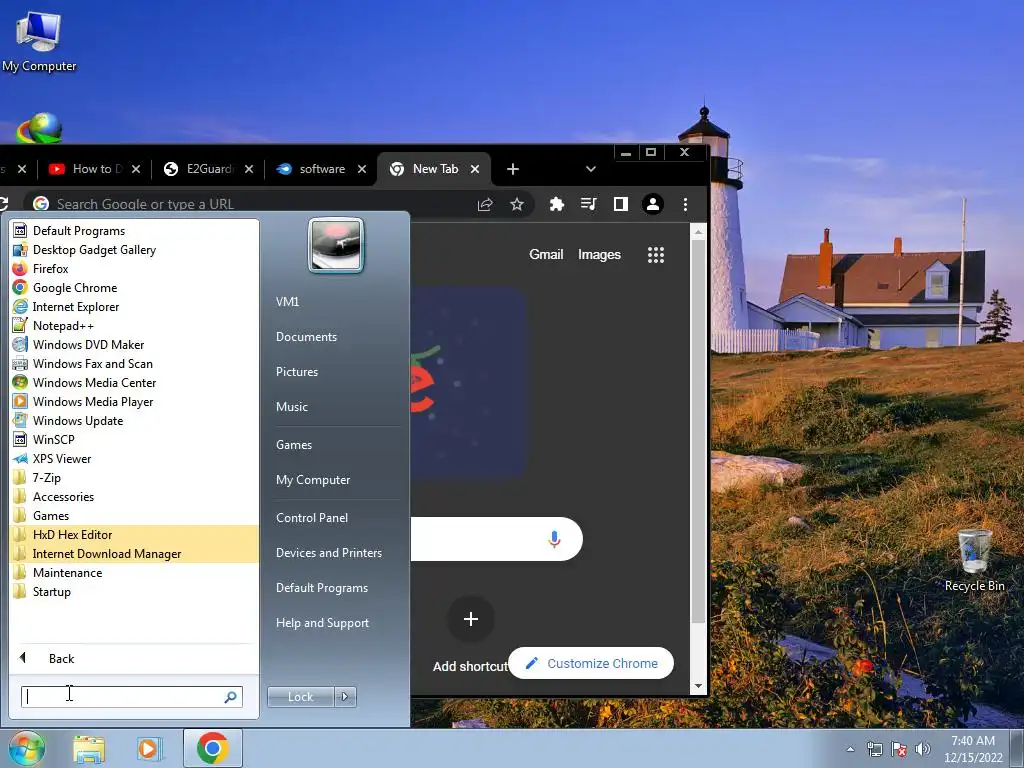Screen dimensions: 1024x768
Task: Open Devices and Printers
Action: [x=328, y=552]
